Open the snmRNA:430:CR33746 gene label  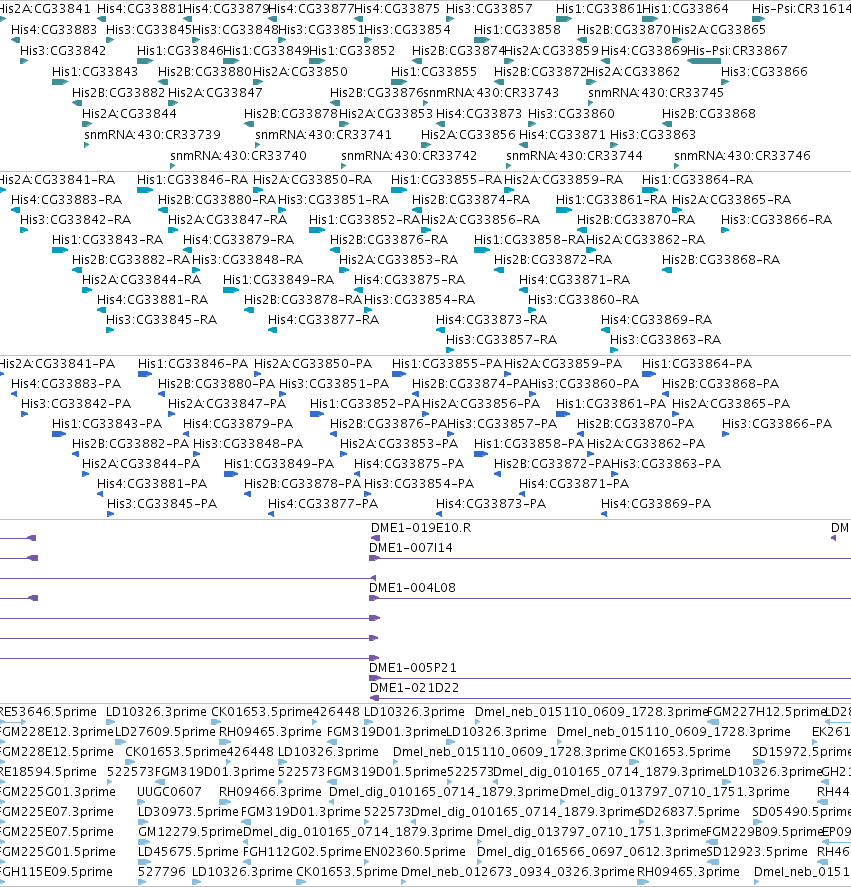pos(742,156)
